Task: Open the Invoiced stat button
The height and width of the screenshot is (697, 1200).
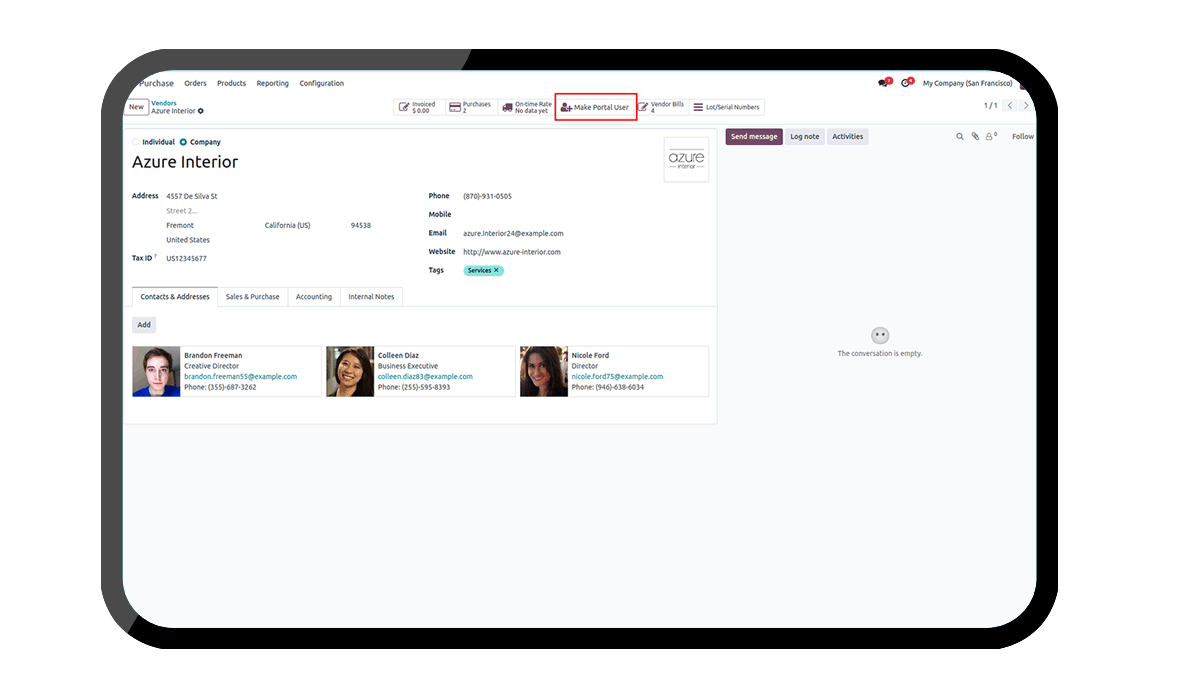Action: coord(418,107)
